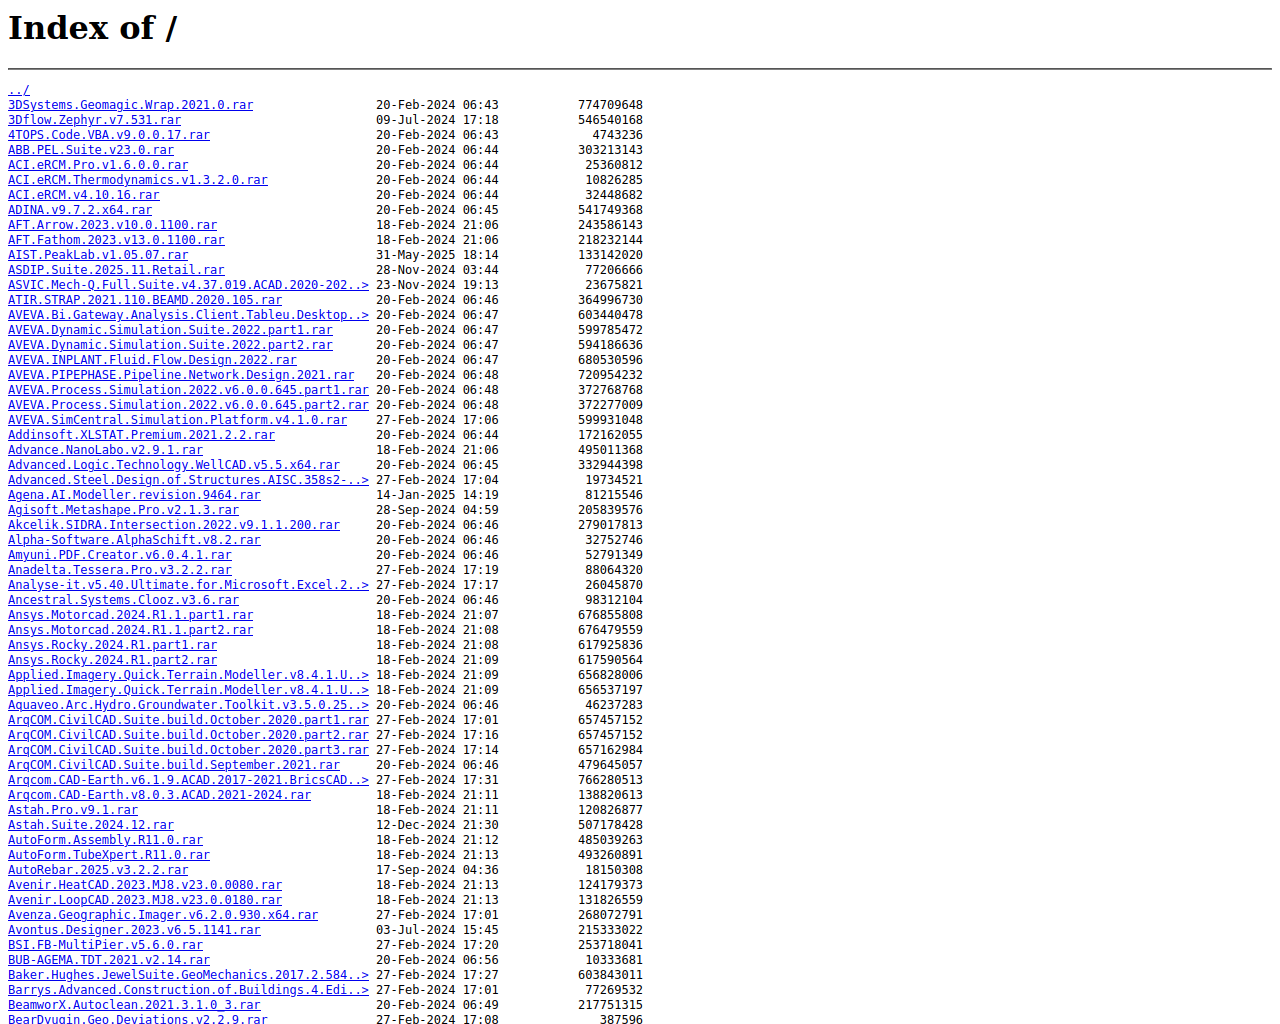Image resolution: width=1280 pixels, height=1024 pixels.
Task: Click AFT.Arrow.2023.v10.0.1100.rar
Action: [112, 225]
